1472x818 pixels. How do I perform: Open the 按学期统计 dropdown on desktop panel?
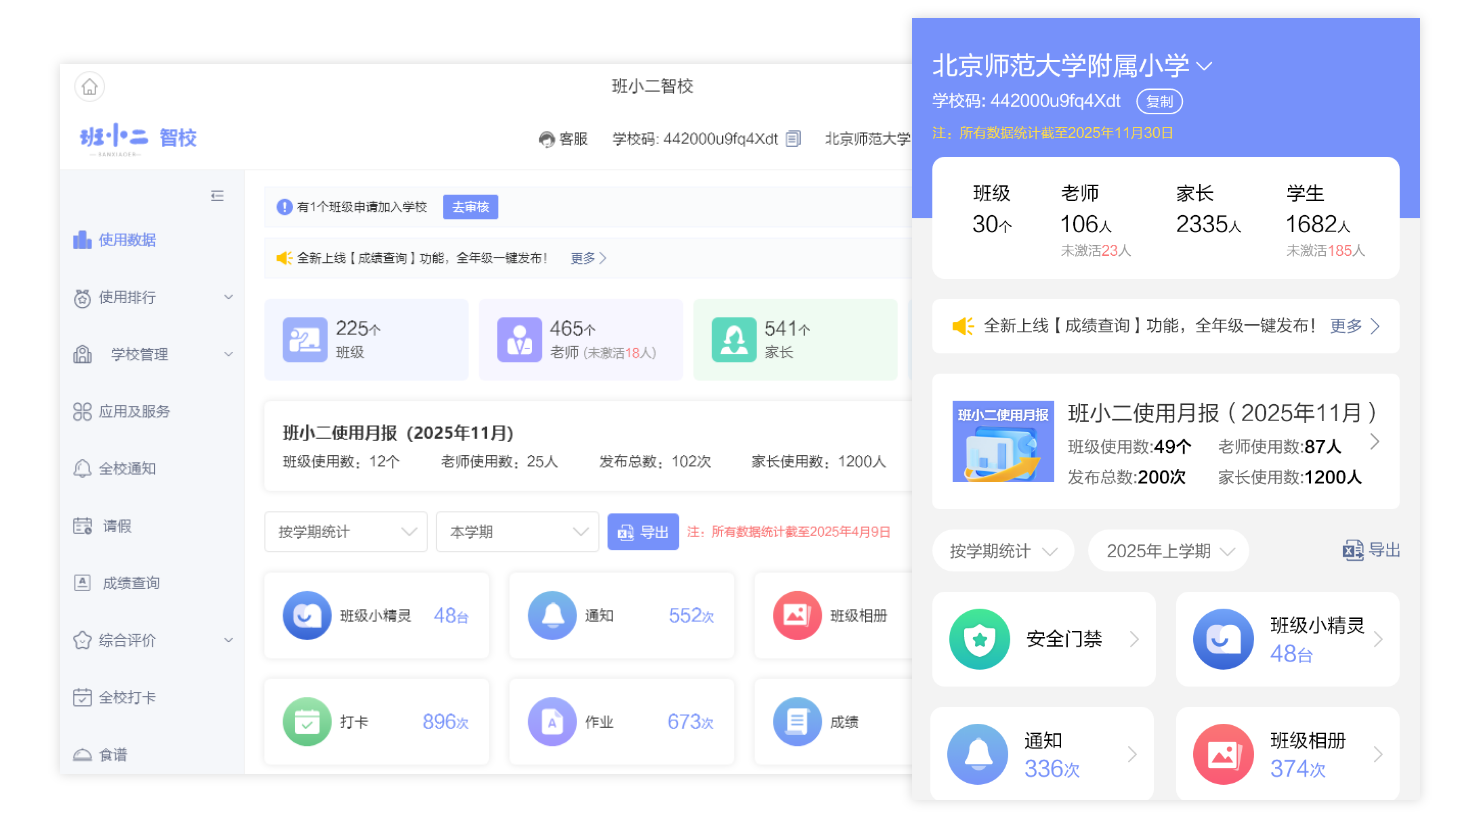click(346, 532)
